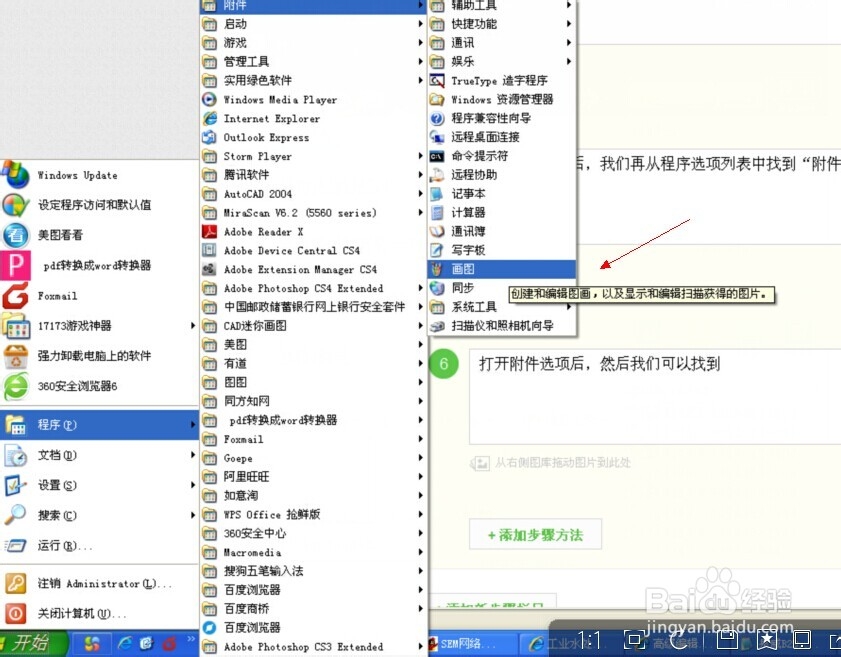Open Adobe Extension Manager CS4
The image size is (841, 657).
[313, 269]
